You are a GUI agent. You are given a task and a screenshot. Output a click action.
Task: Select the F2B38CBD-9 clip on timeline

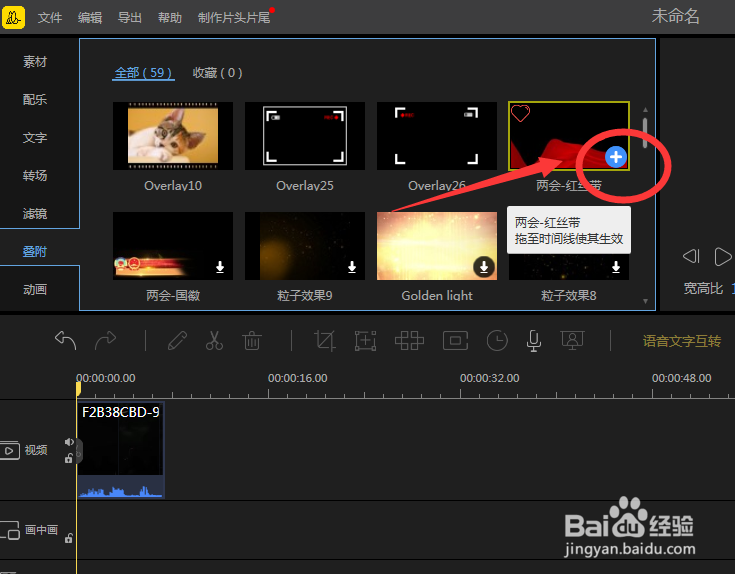[121, 450]
